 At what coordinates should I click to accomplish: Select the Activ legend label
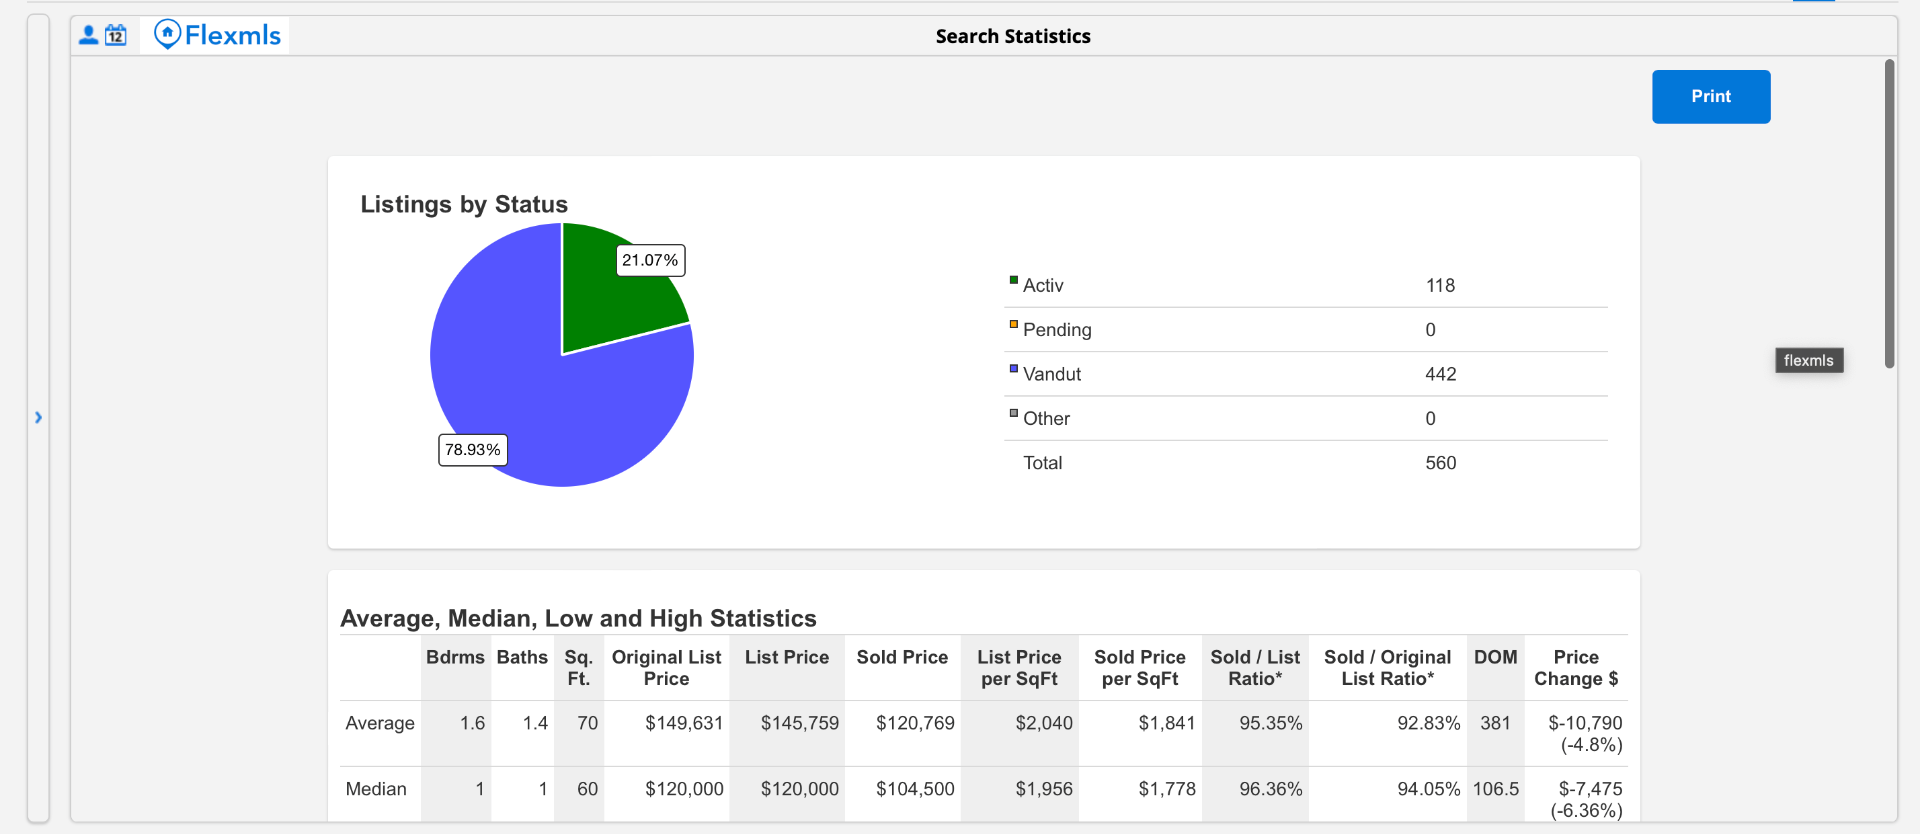click(x=1043, y=286)
